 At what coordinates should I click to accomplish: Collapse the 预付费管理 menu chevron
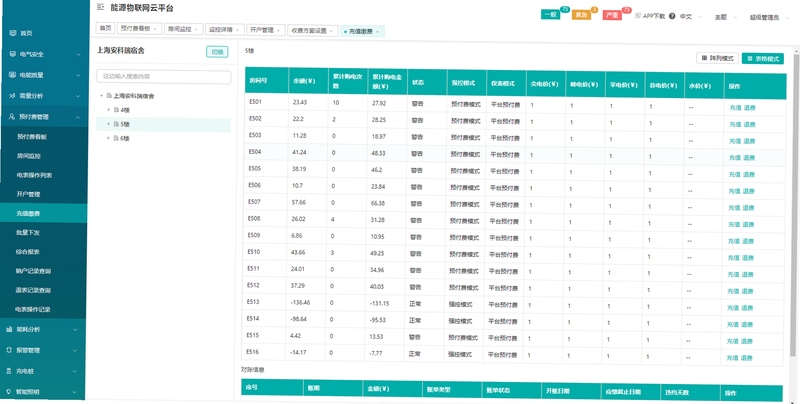(x=78, y=117)
